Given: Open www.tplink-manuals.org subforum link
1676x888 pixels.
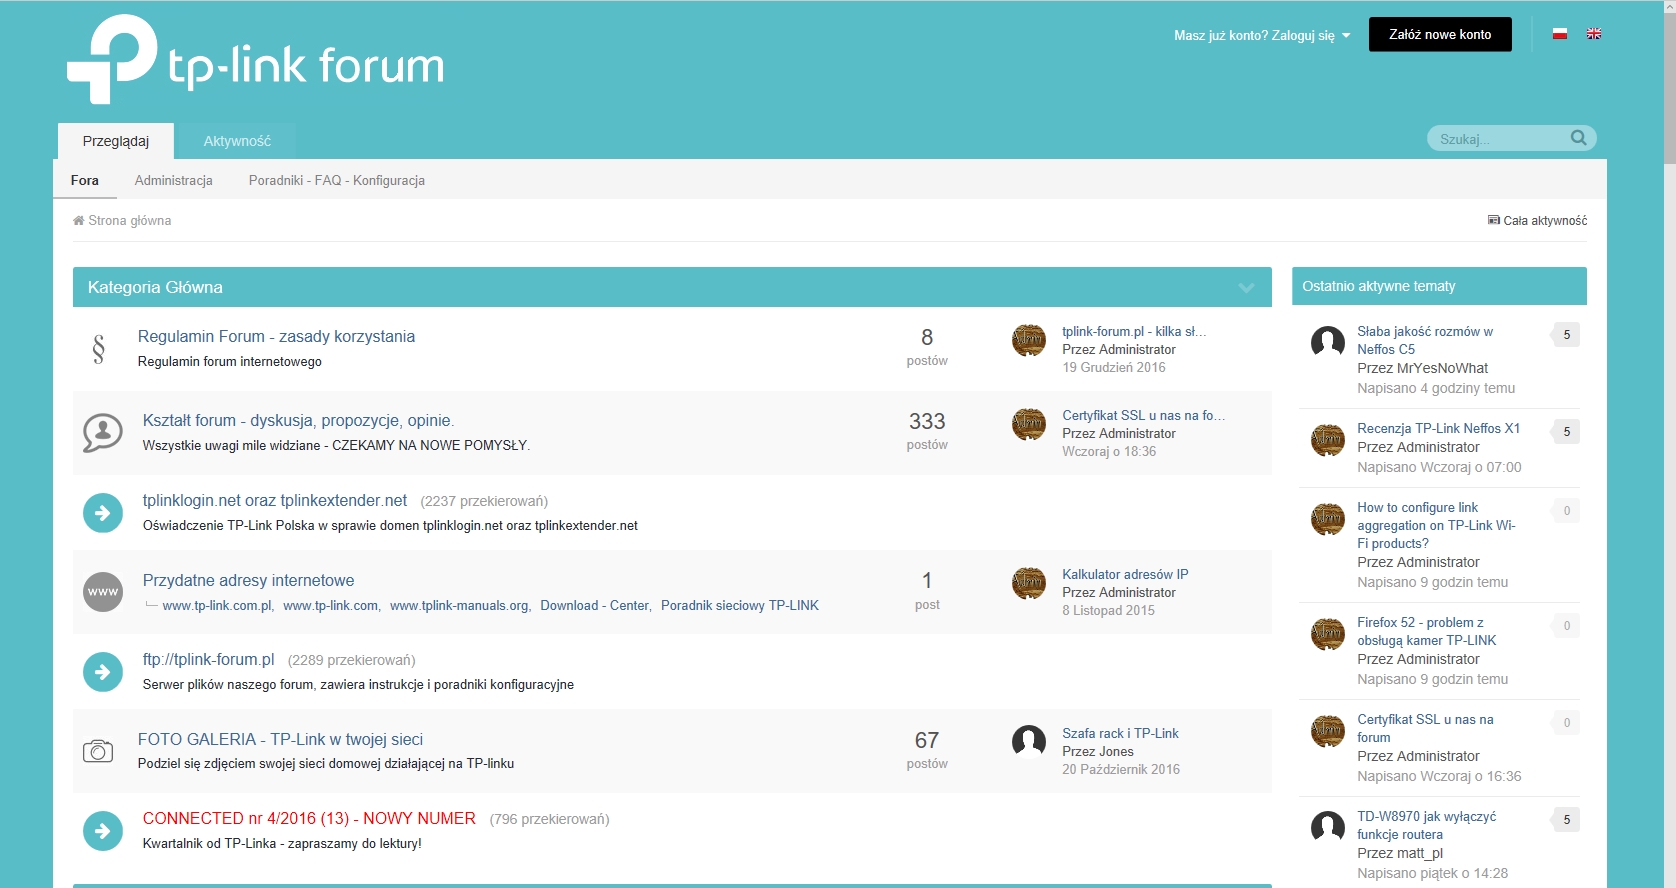Looking at the screenshot, I should tap(459, 605).
